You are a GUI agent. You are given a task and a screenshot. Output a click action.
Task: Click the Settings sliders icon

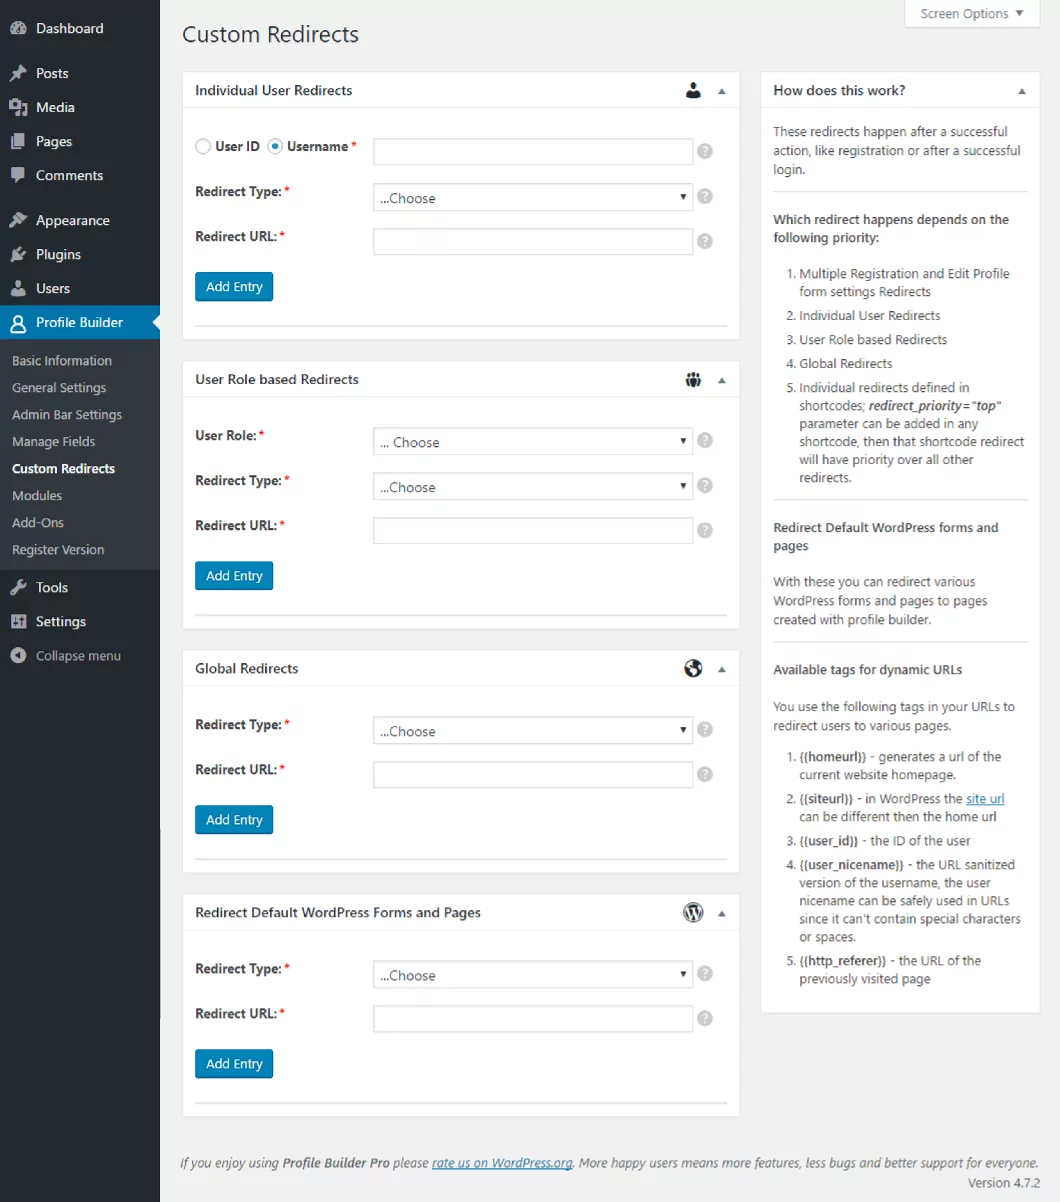pyautogui.click(x=18, y=621)
